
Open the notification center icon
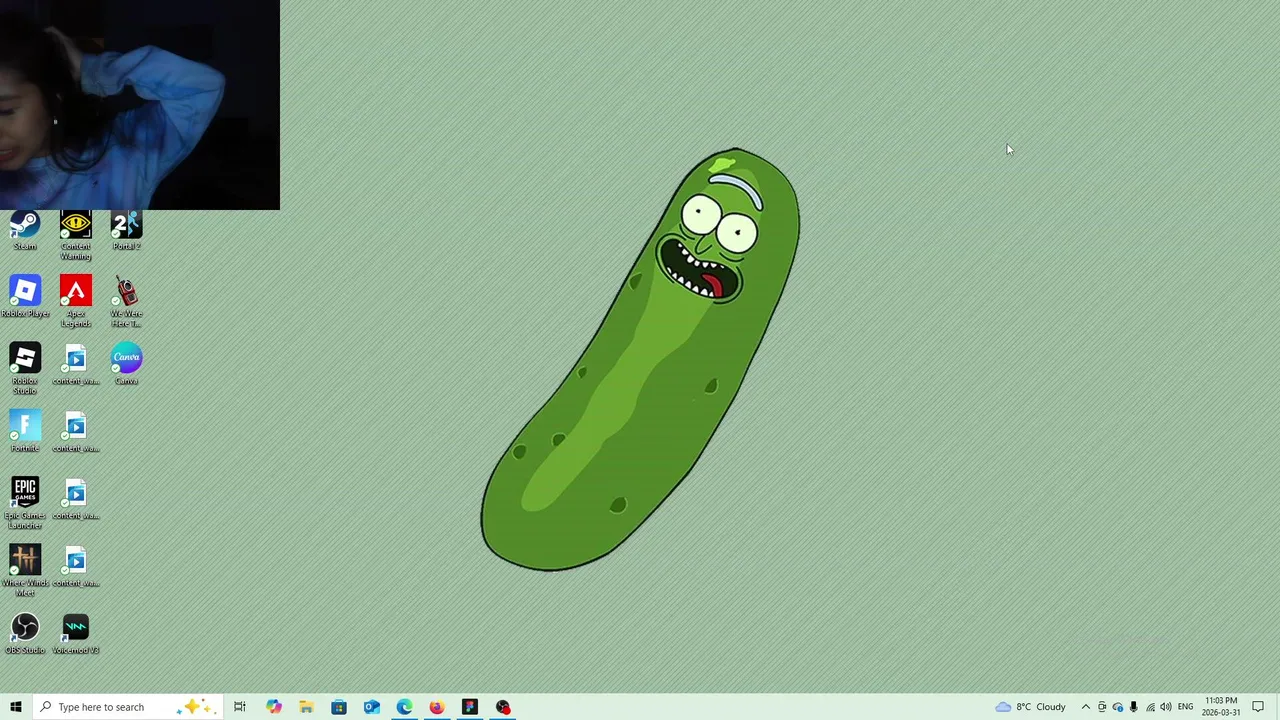tap(1258, 707)
